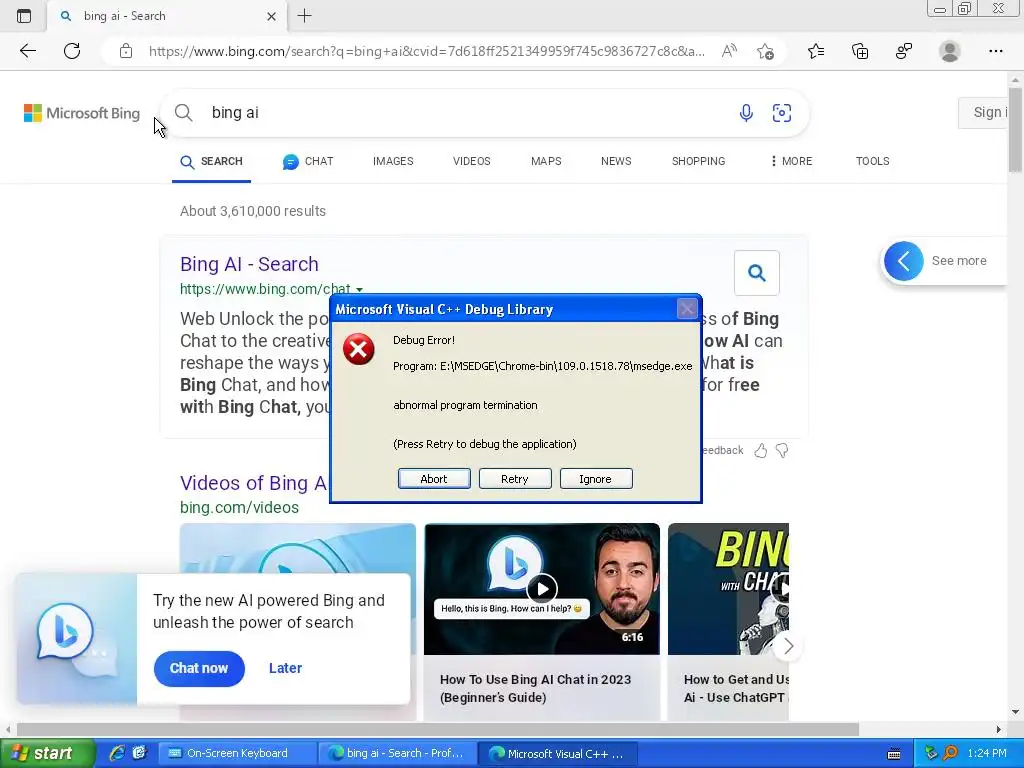Switch to 'bing ai - Search' taskbar item
1024x768 pixels.
pos(397,754)
